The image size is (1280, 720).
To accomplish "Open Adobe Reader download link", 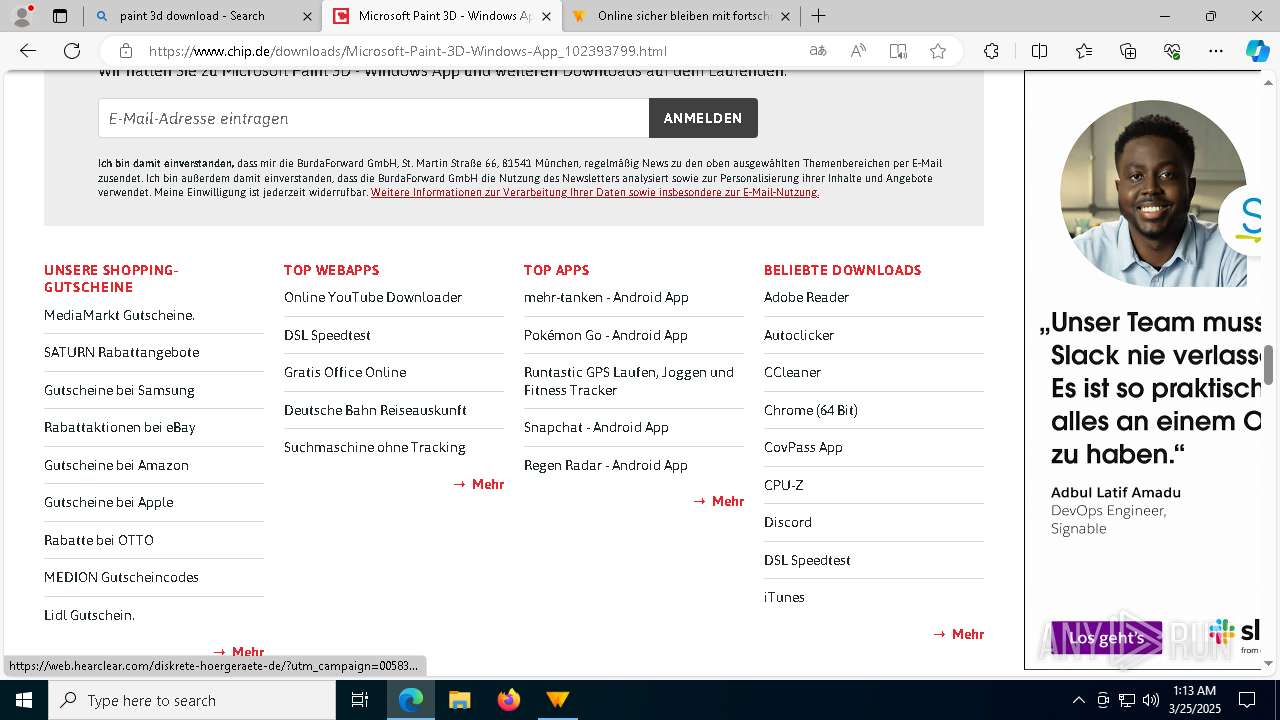I will pyautogui.click(x=806, y=297).
